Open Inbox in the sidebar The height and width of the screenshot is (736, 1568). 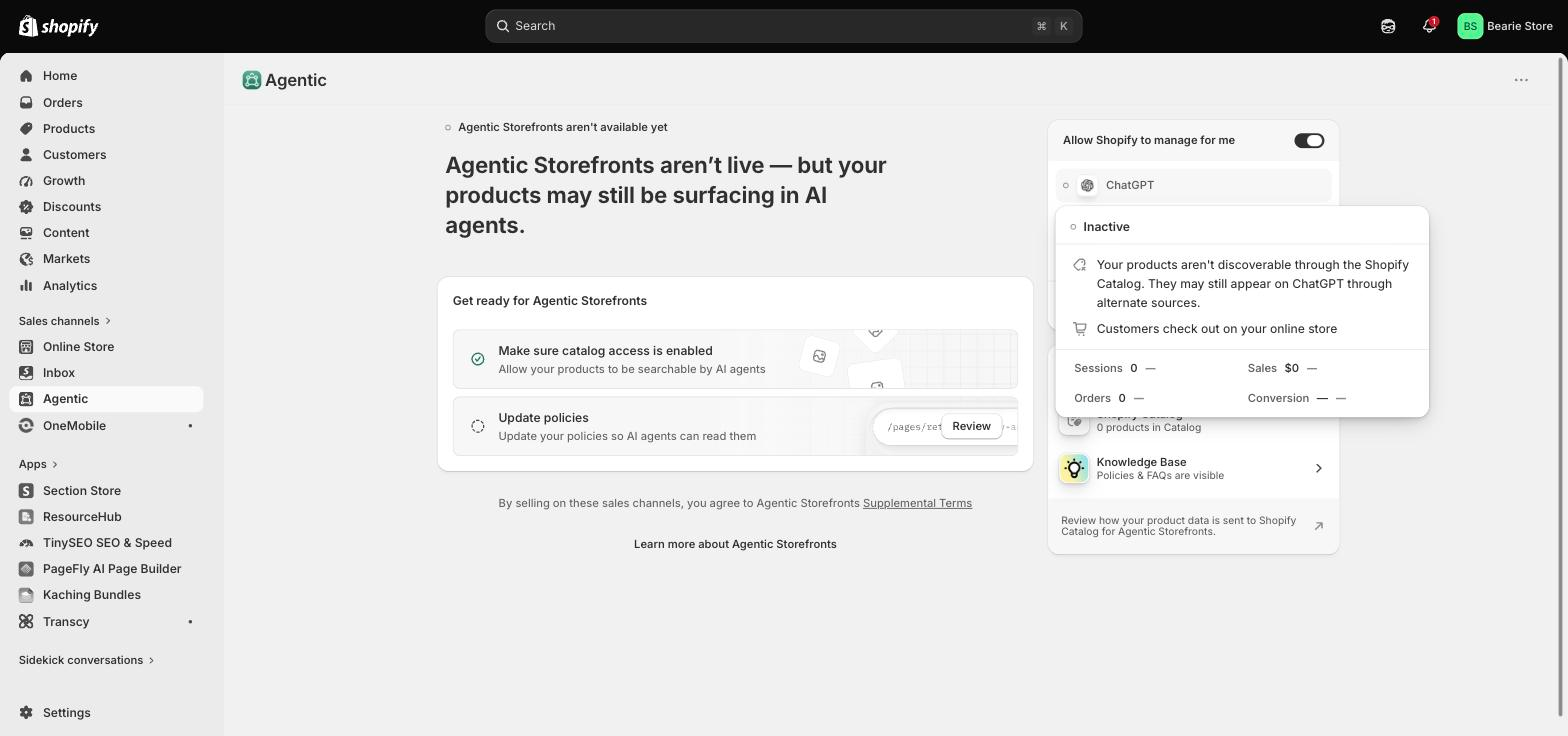coord(106,372)
